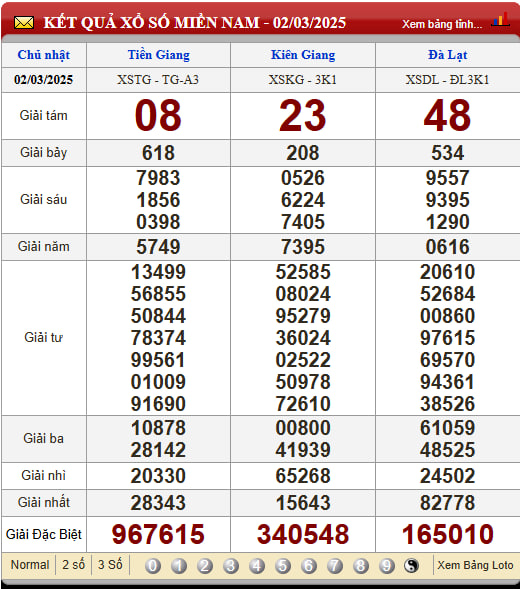The image size is (520, 589).
Task: Open the bar chart statistics icon
Action: 500,20
